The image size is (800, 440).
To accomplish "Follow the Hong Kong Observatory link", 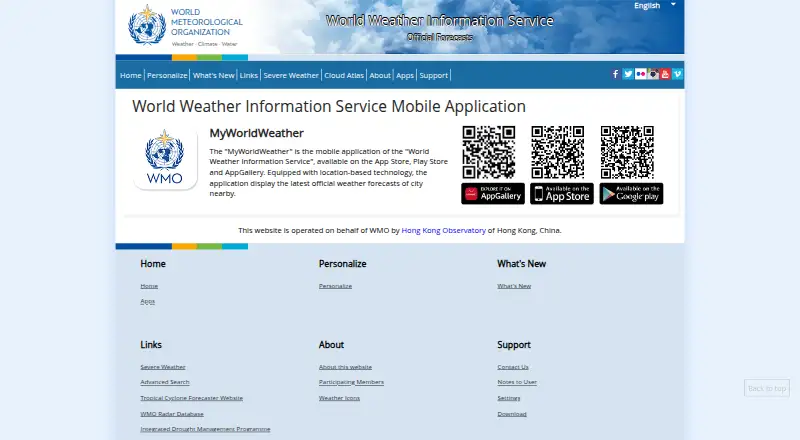I will click(443, 230).
